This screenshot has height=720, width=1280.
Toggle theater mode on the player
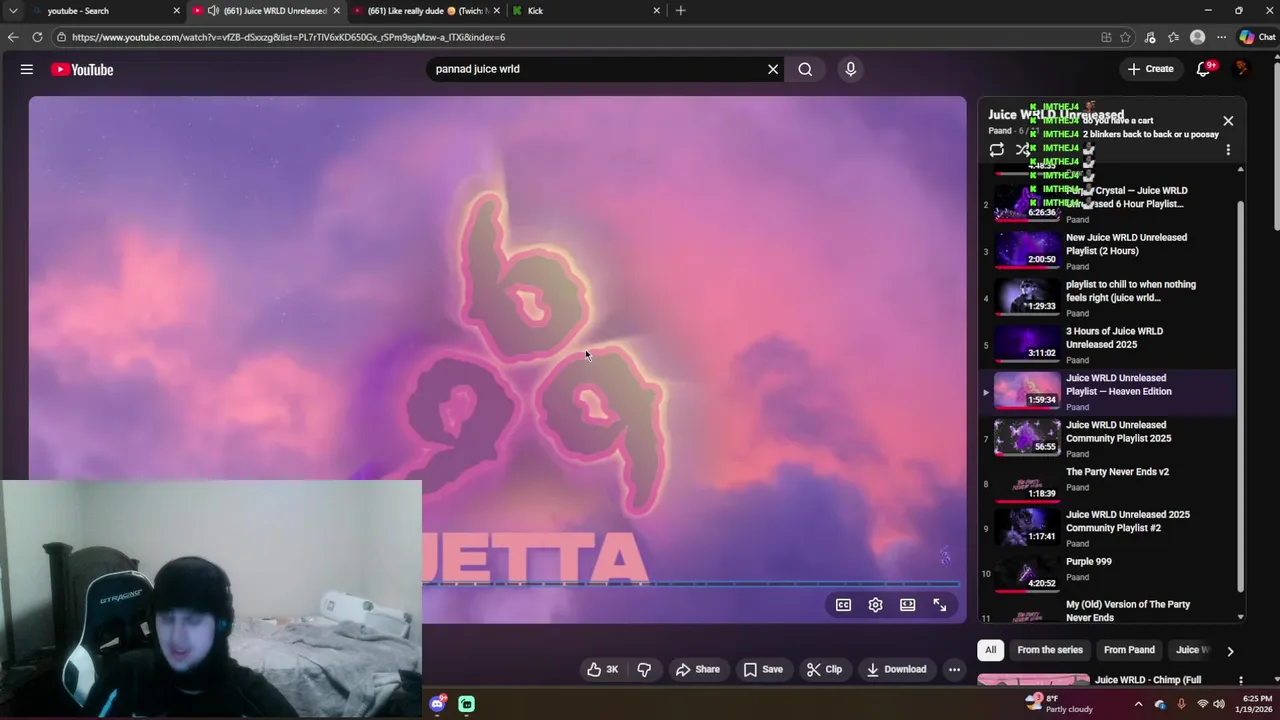pyautogui.click(x=907, y=605)
